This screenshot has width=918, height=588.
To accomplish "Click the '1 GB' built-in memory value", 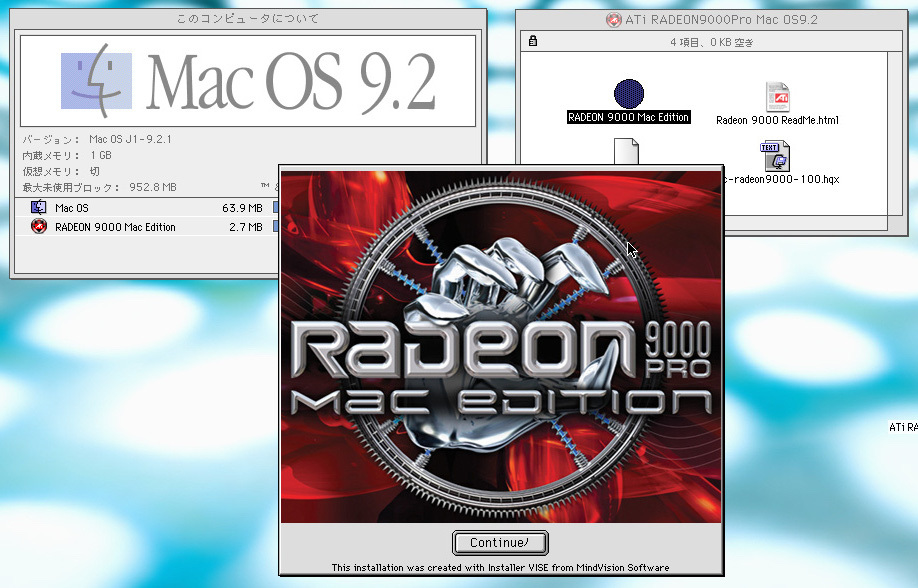I will pos(101,155).
